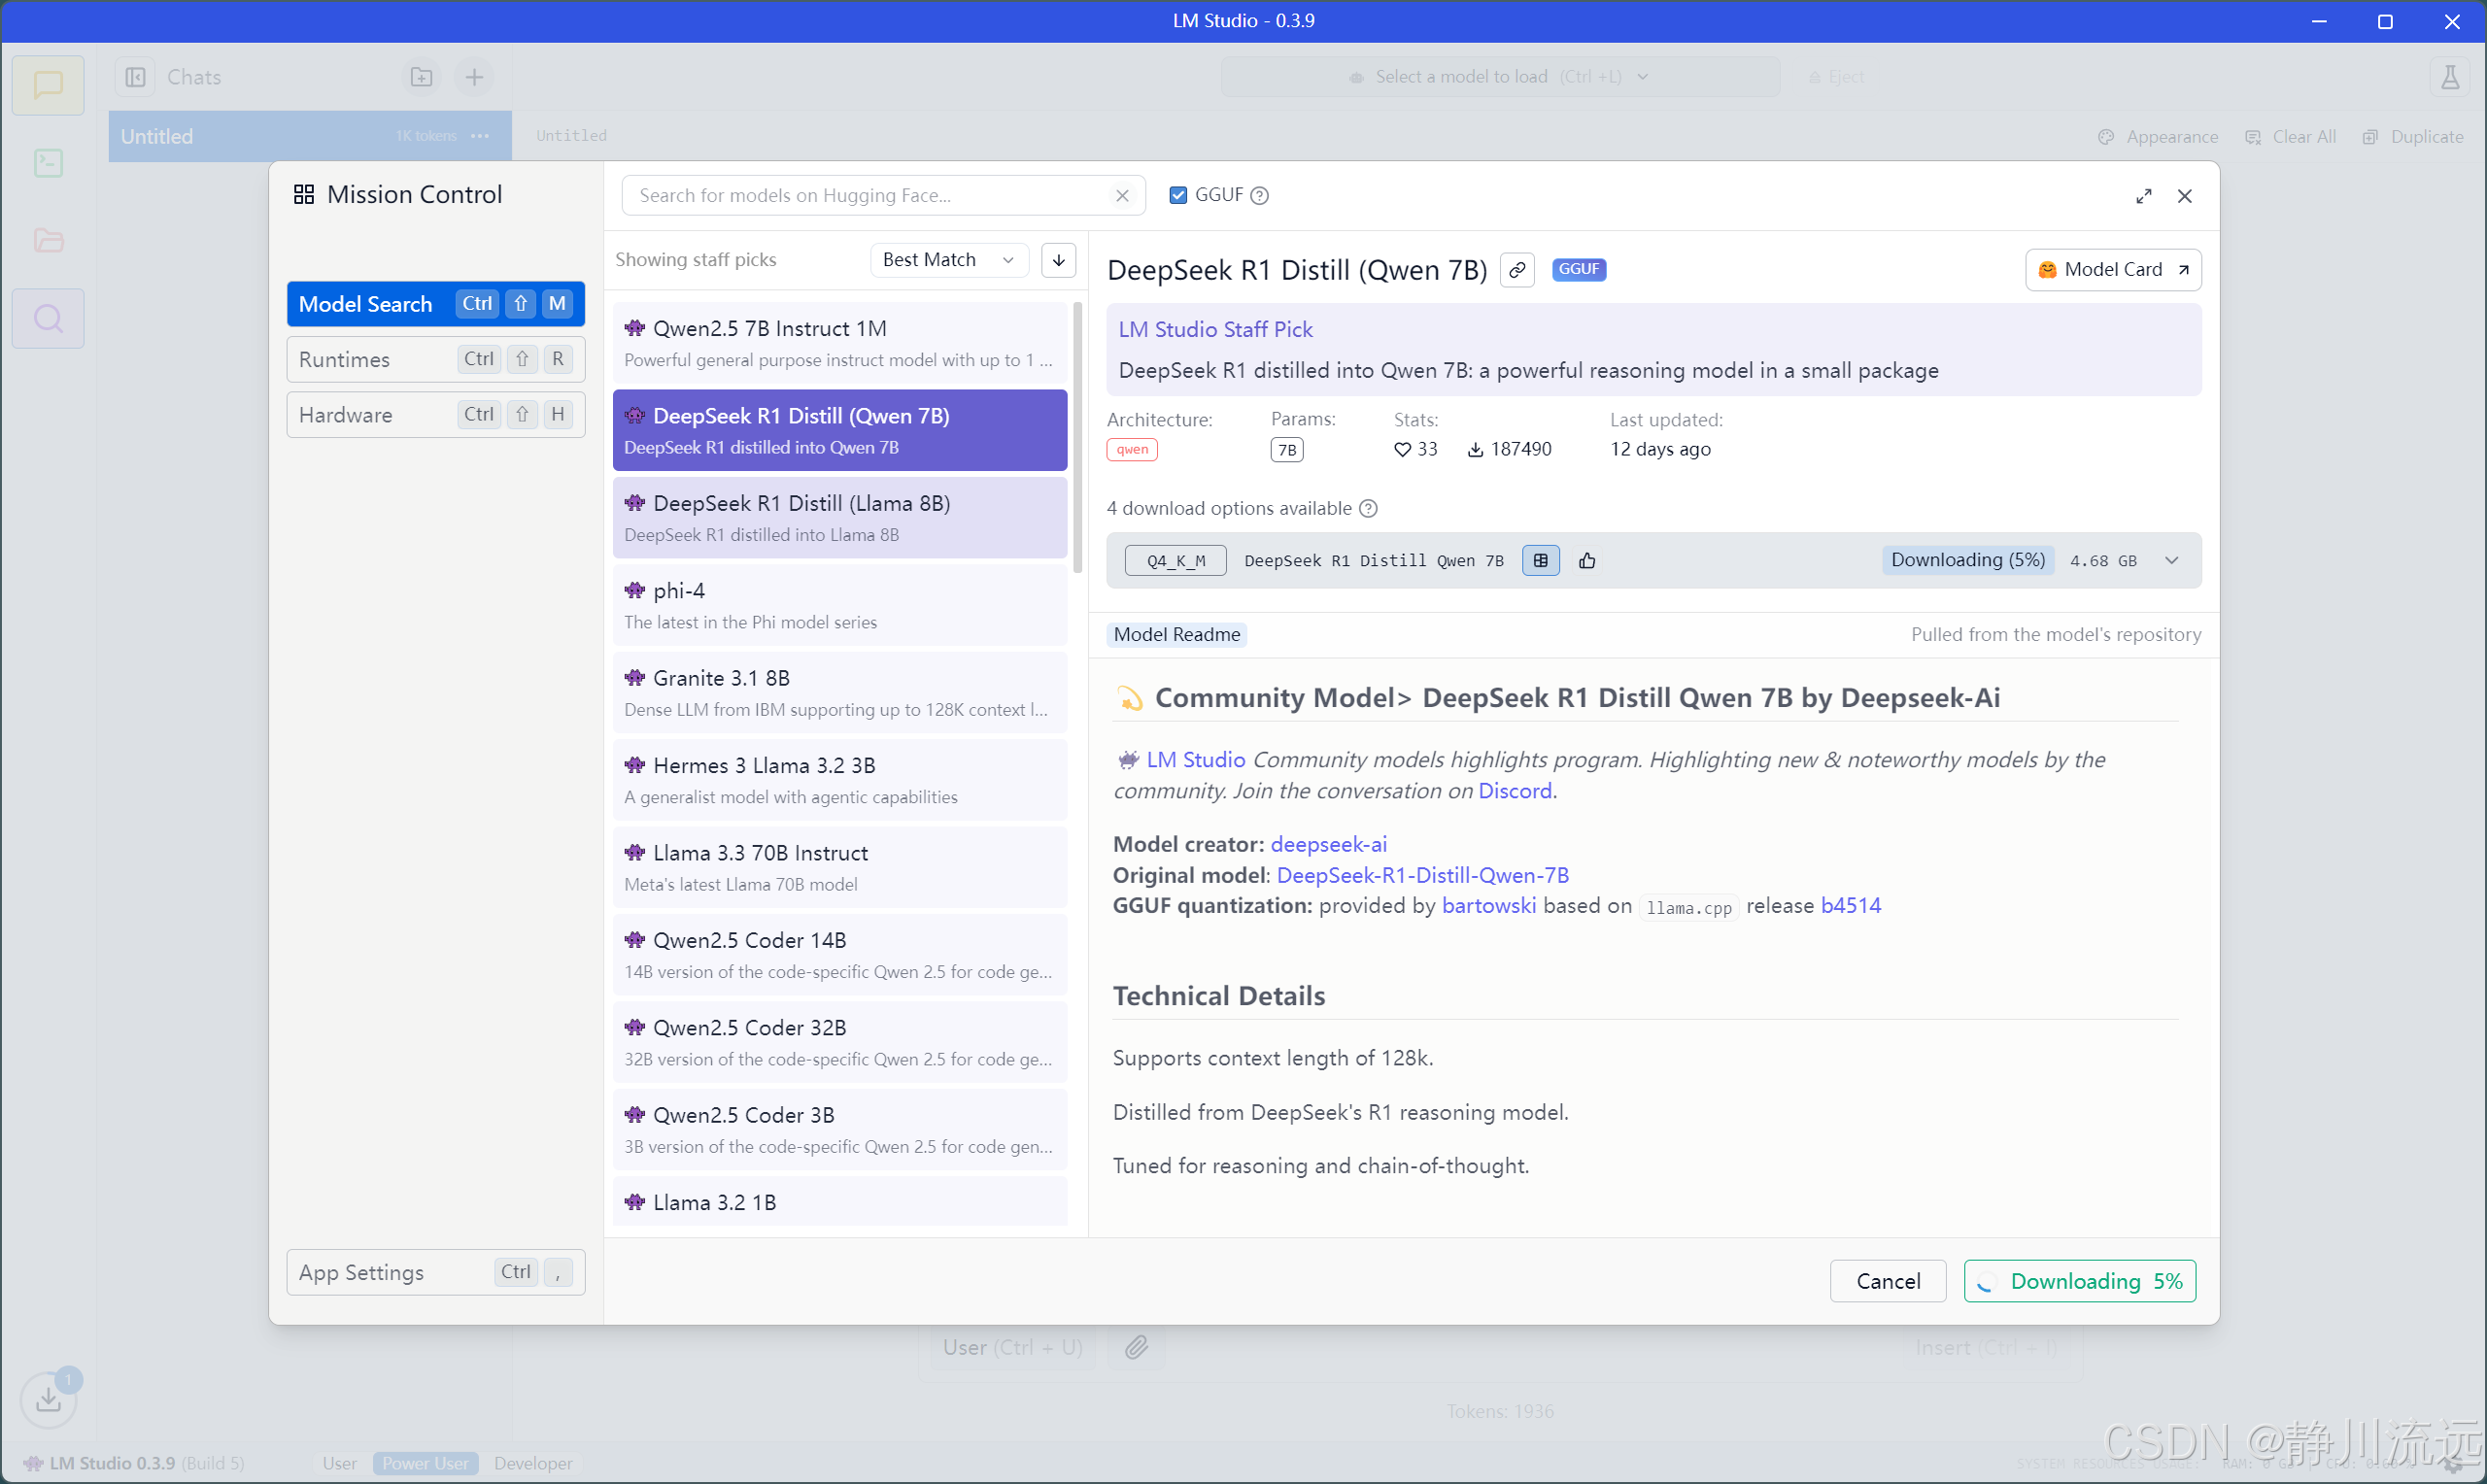Select User mode in status bar
The height and width of the screenshot is (1484, 2487).
point(339,1463)
